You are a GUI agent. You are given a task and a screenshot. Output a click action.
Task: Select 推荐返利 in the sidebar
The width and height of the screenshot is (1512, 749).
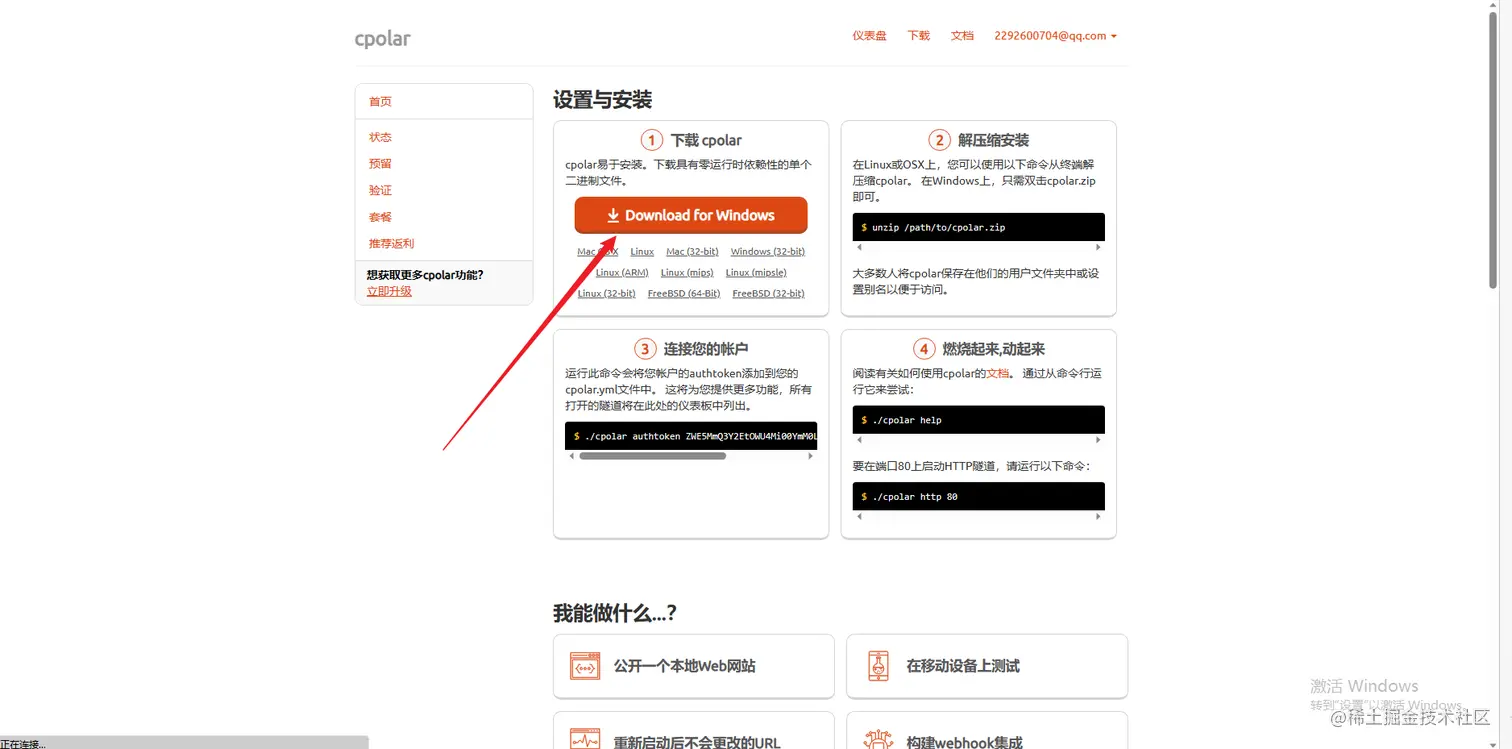(x=391, y=243)
